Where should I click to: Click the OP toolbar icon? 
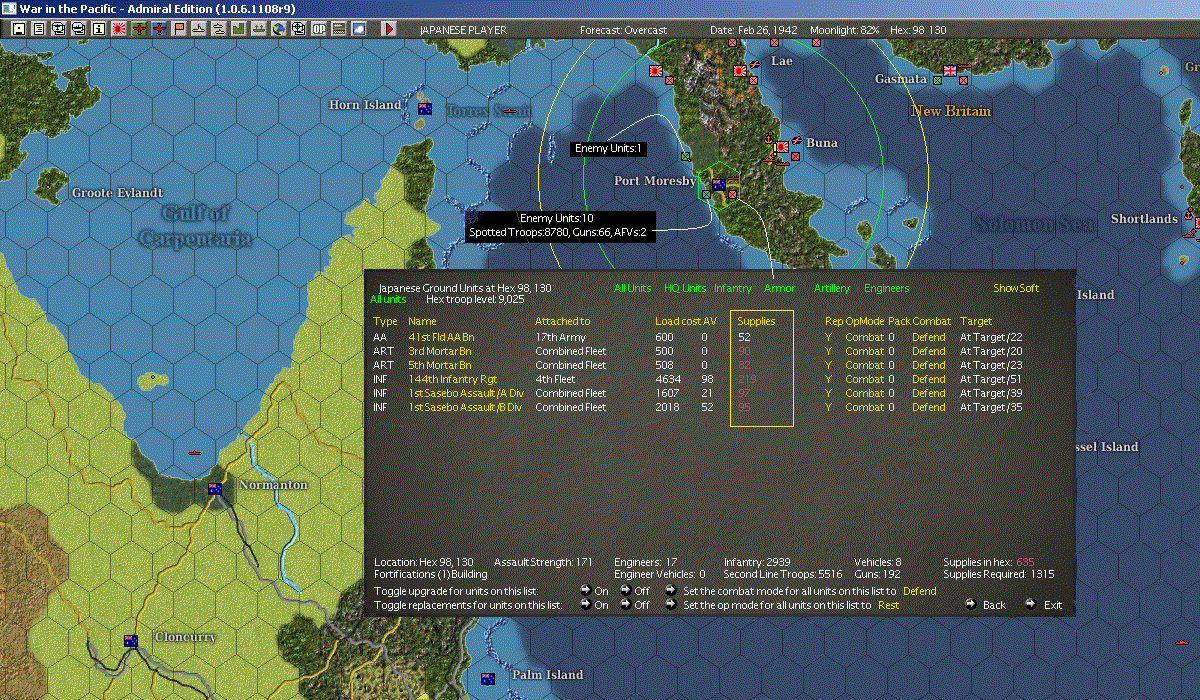[318, 29]
